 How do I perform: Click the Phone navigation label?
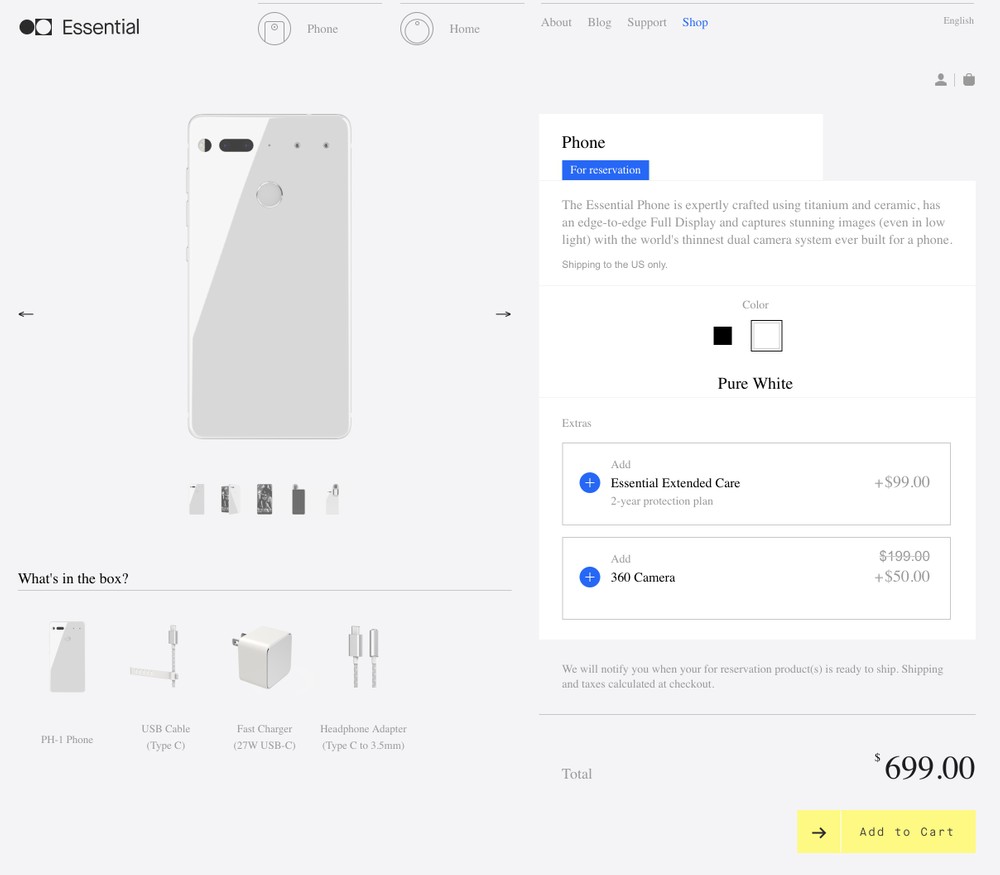point(323,29)
